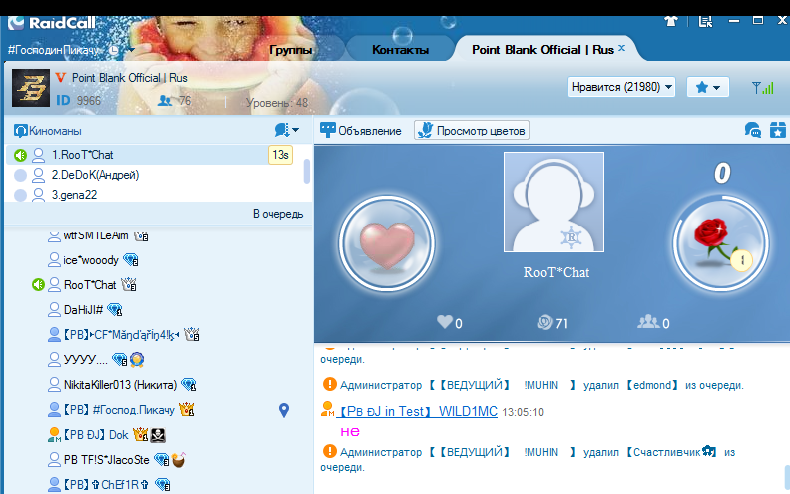Toggle the status circle next to 3.gena22
790x494 pixels.
click(20, 195)
